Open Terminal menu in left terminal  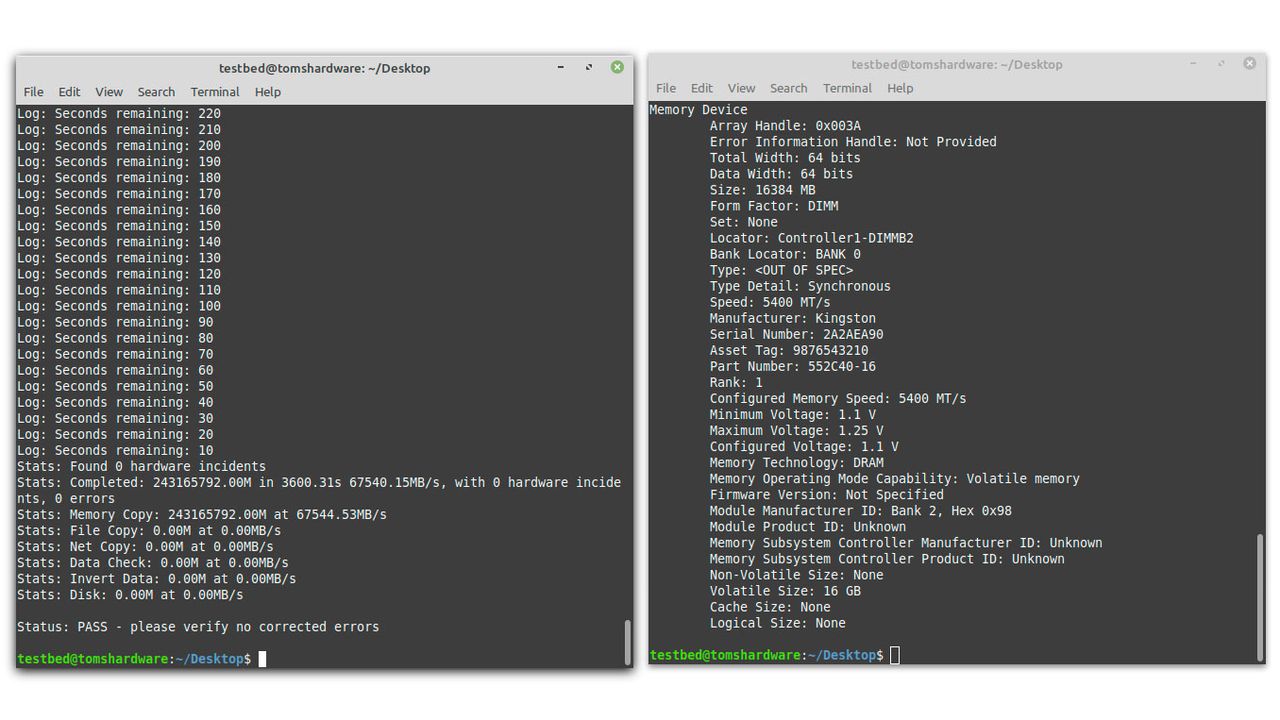(x=215, y=92)
